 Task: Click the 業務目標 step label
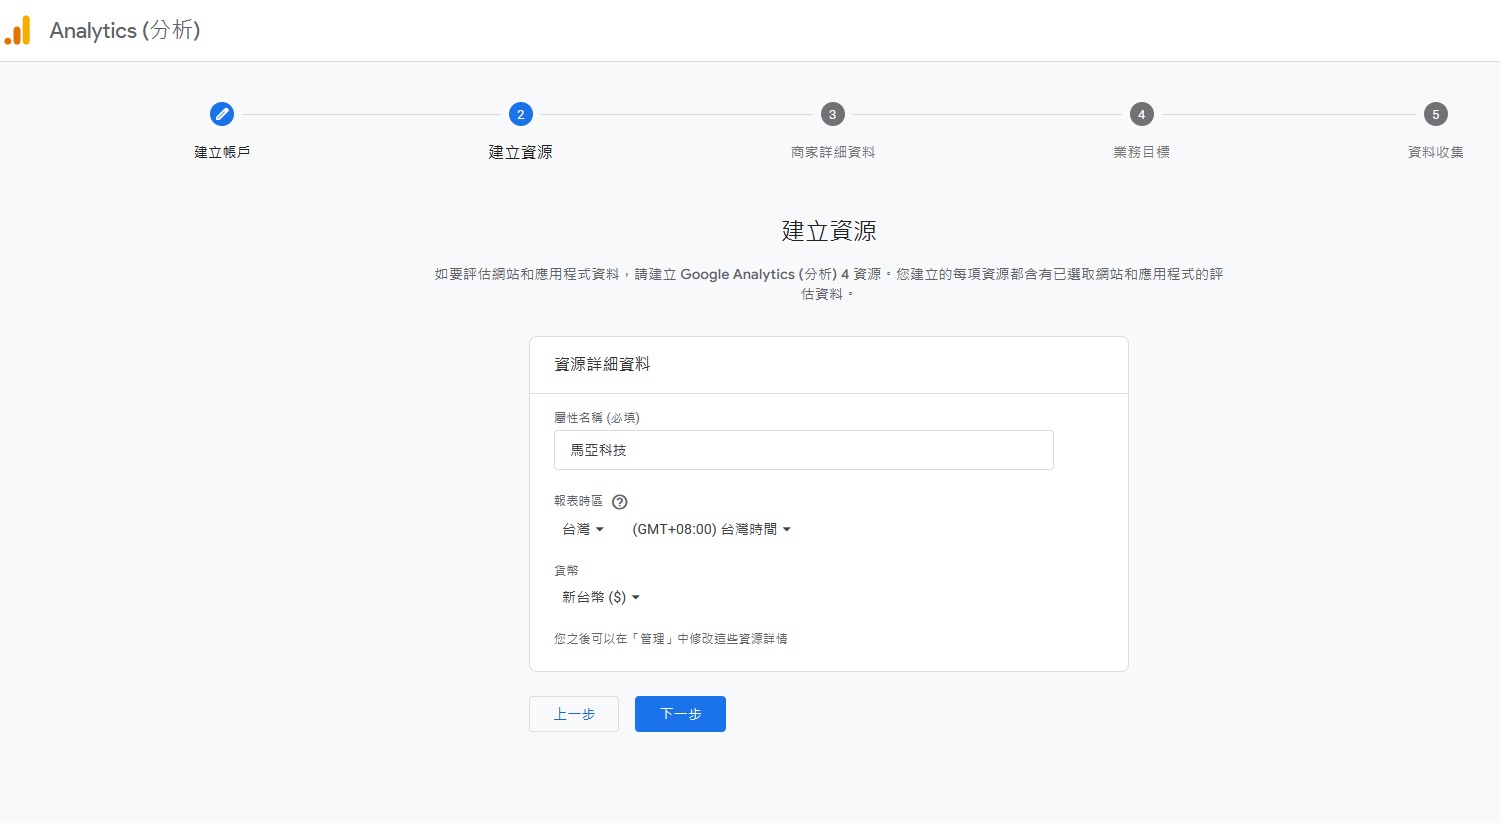pos(1141,152)
